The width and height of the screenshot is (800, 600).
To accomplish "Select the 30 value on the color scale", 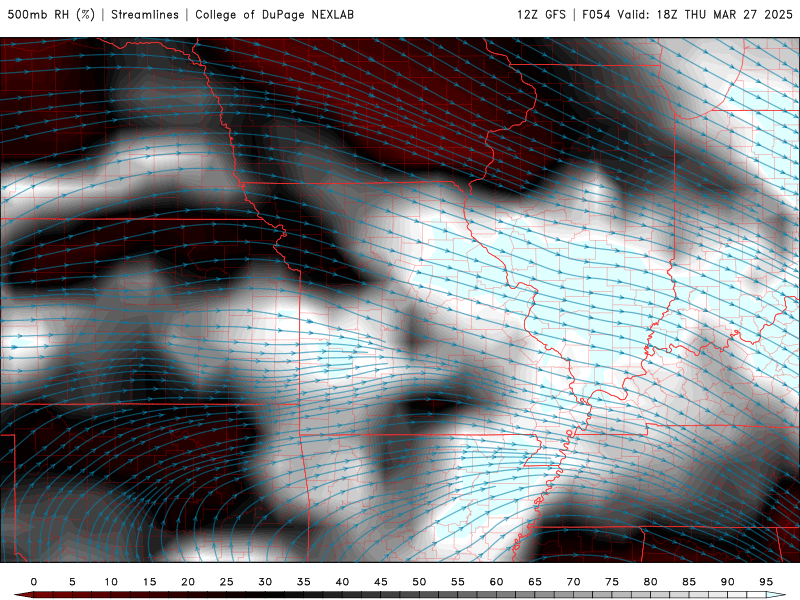I will tap(265, 582).
